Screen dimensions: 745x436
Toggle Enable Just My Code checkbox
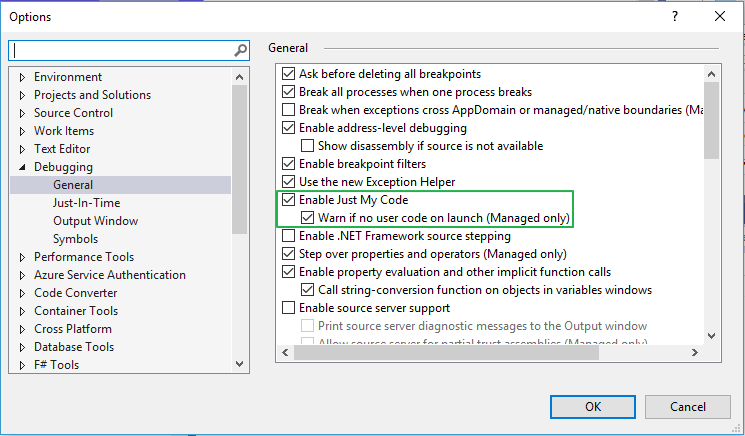(290, 200)
